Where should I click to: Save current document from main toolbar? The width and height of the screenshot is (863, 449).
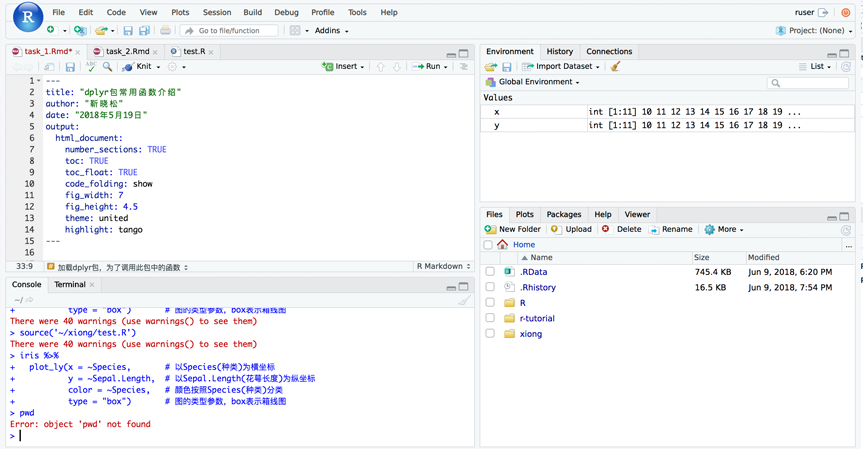[128, 30]
